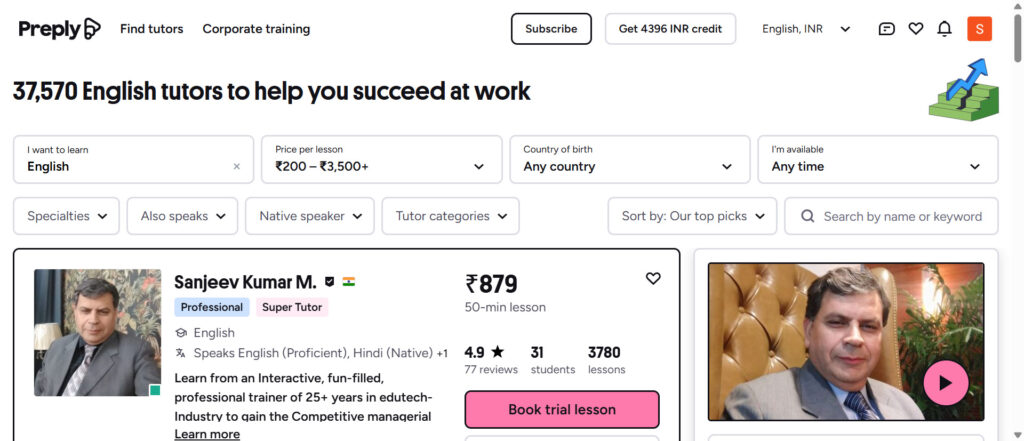This screenshot has height=441, width=1024.
Task: Clear the English language selection
Action: click(237, 167)
